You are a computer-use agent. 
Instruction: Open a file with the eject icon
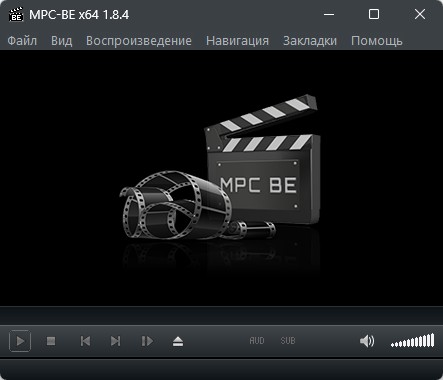tap(178, 341)
